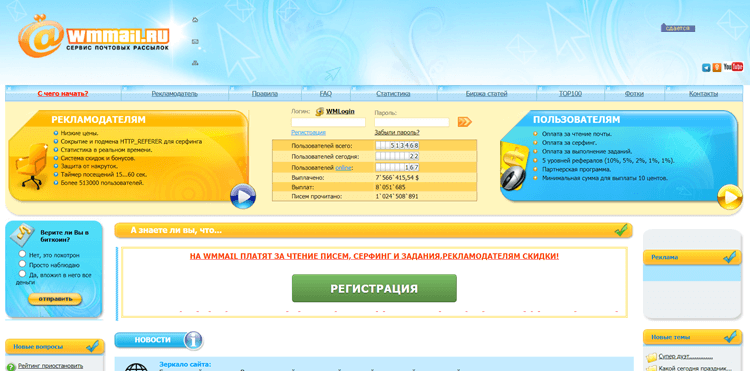Click the folder icon by Супер дует
Screen dimensions: 750x371
click(651, 357)
